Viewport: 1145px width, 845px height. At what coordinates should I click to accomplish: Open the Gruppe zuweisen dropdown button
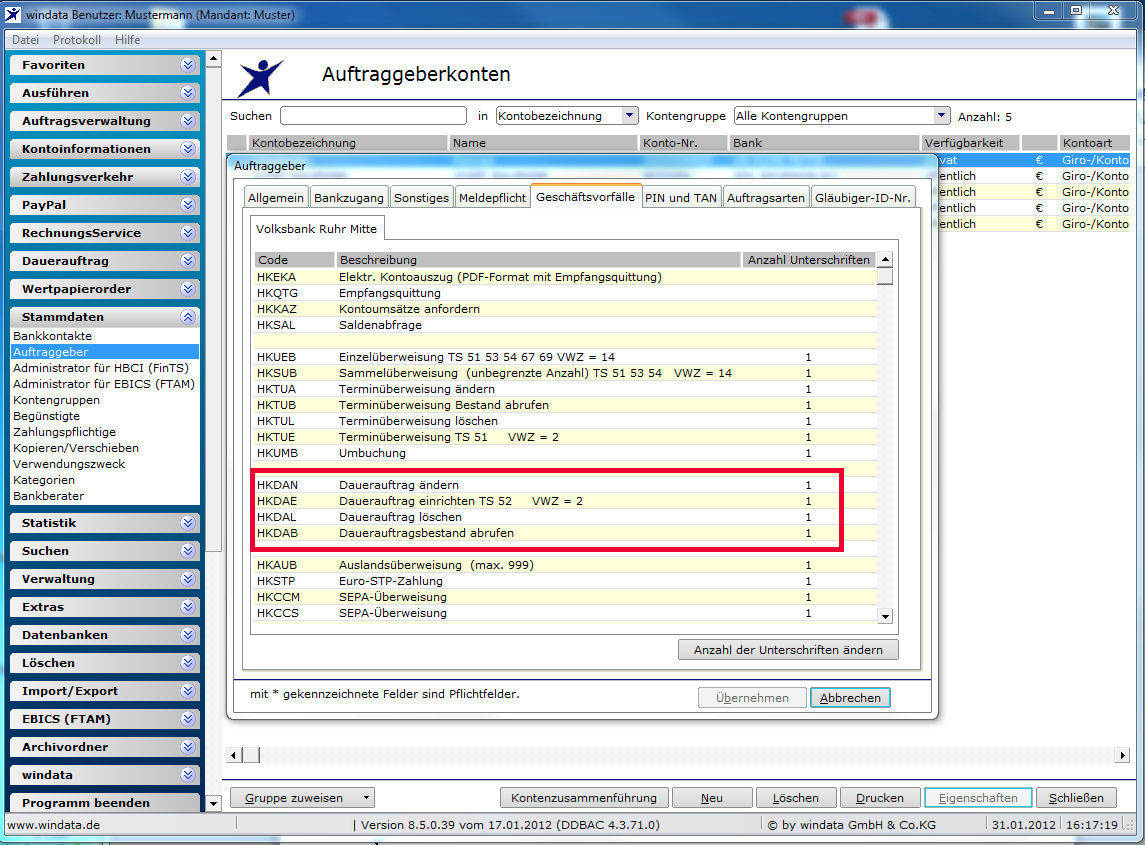(302, 798)
